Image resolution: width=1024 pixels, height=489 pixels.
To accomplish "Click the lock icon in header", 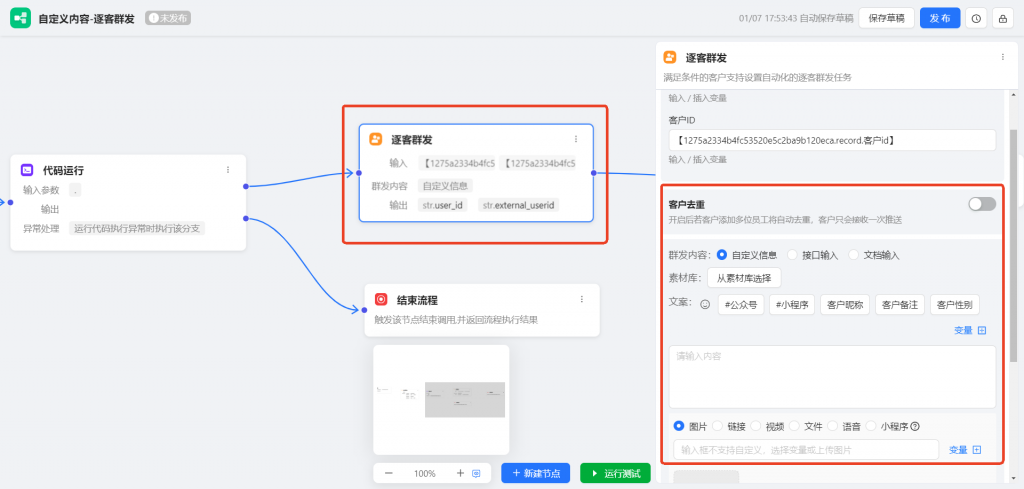I will click(1002, 18).
